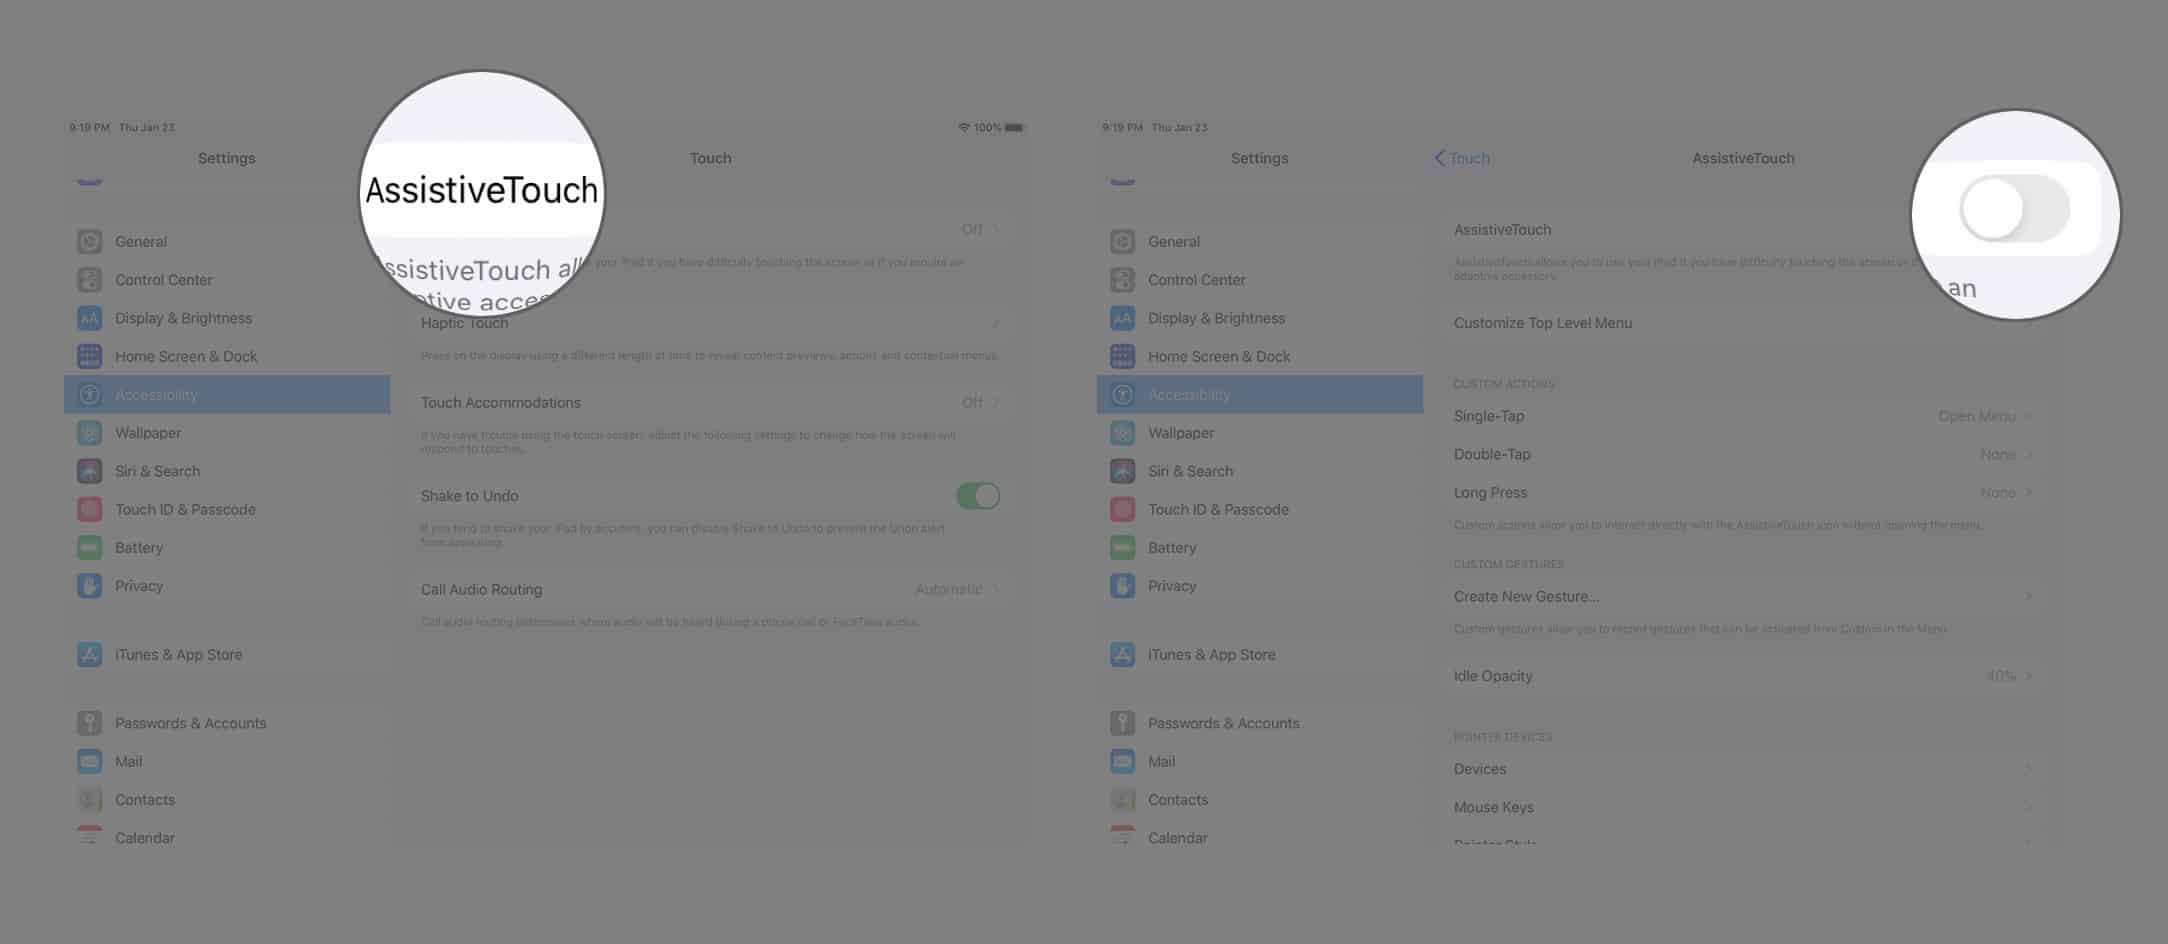The image size is (2168, 944).
Task: Tap Accessibility icon in right screenshot sidebar
Action: 1123,395
